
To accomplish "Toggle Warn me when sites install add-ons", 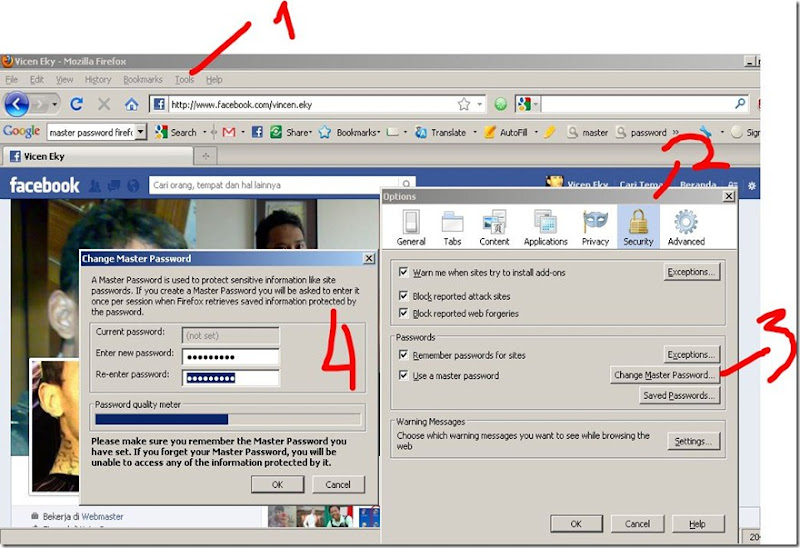I will pyautogui.click(x=403, y=272).
